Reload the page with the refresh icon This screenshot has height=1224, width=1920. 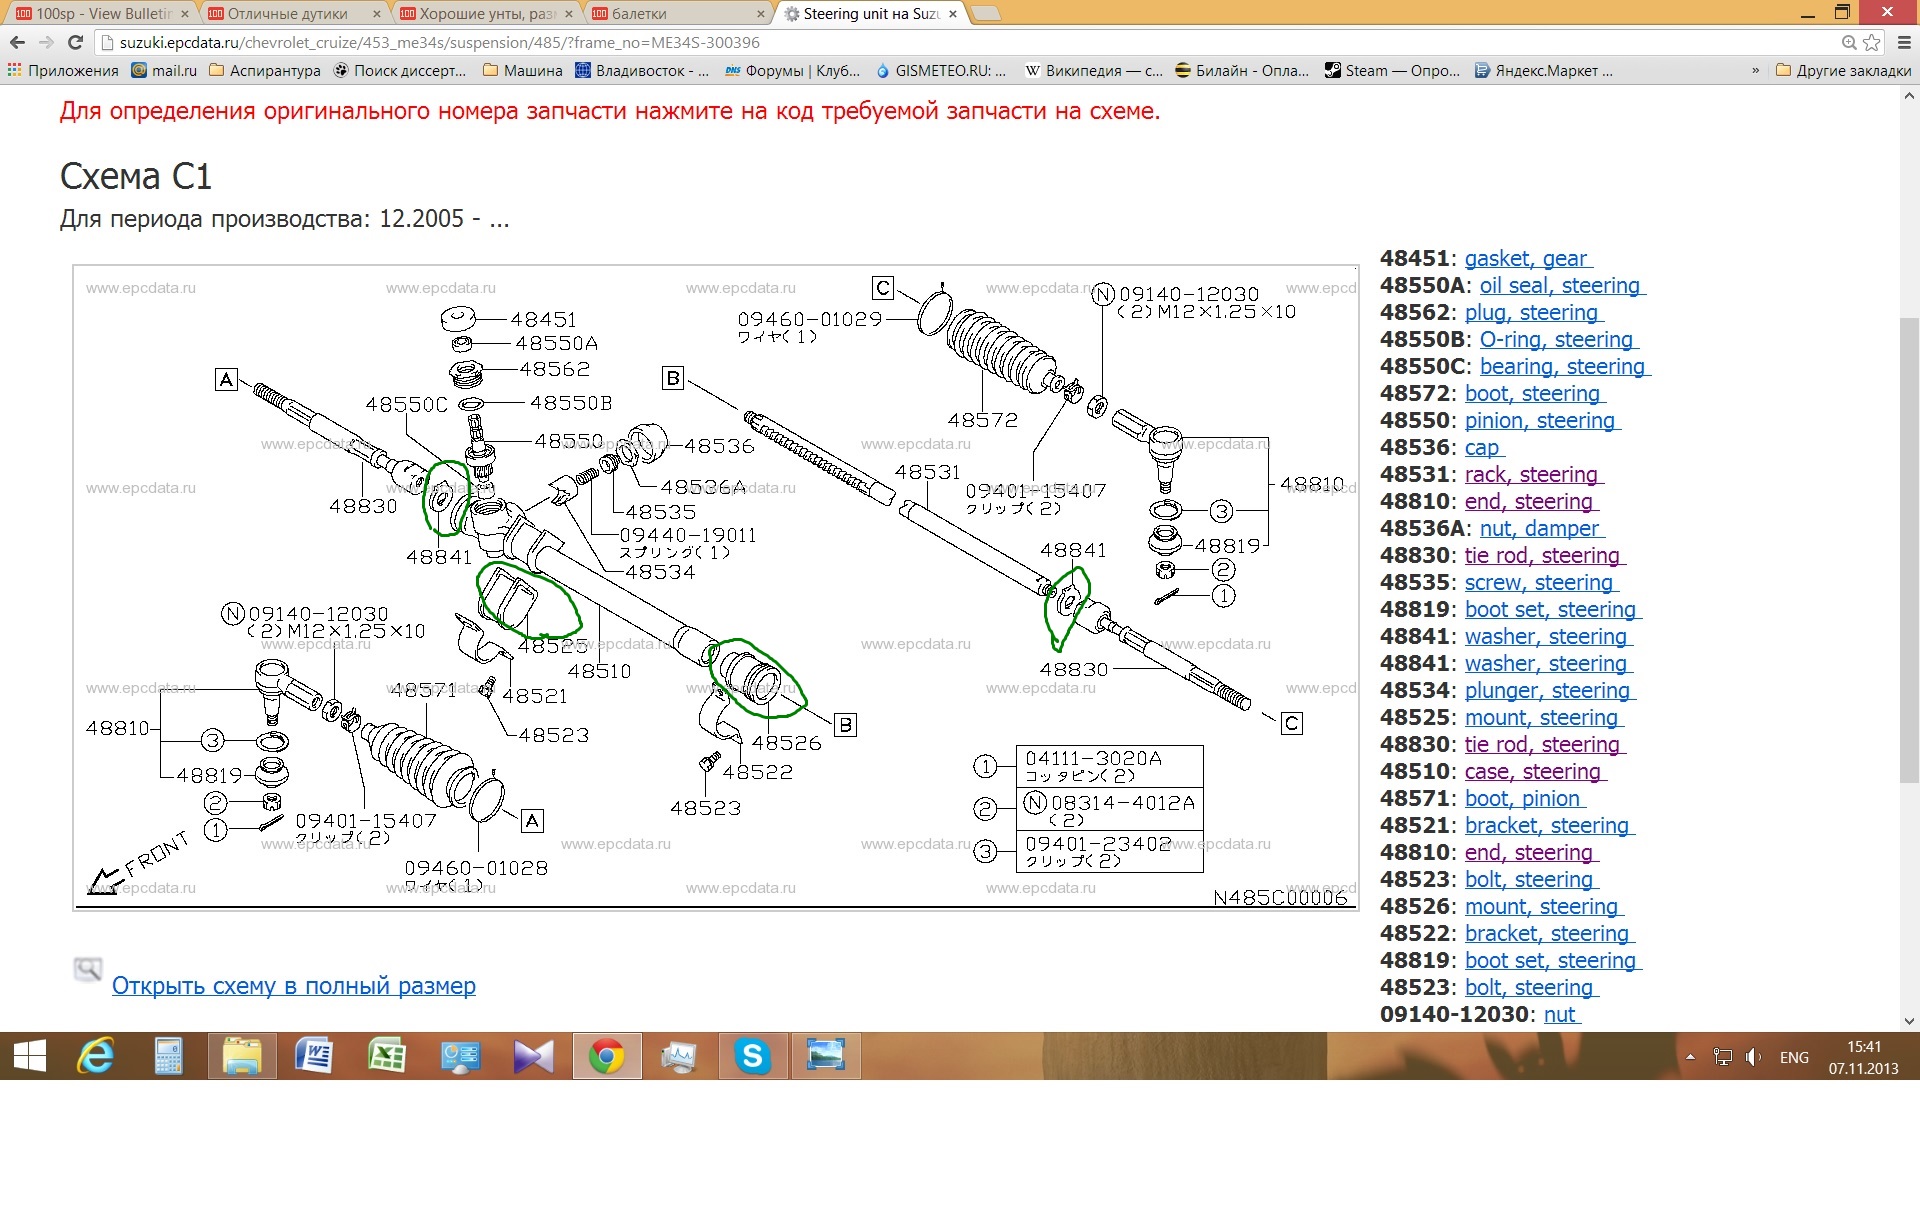point(75,42)
